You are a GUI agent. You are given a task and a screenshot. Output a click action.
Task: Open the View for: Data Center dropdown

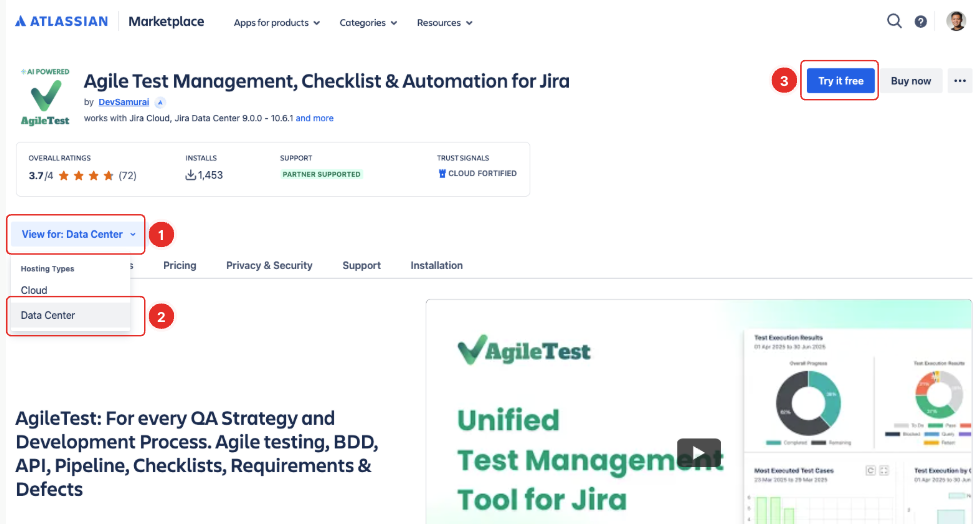click(x=78, y=234)
